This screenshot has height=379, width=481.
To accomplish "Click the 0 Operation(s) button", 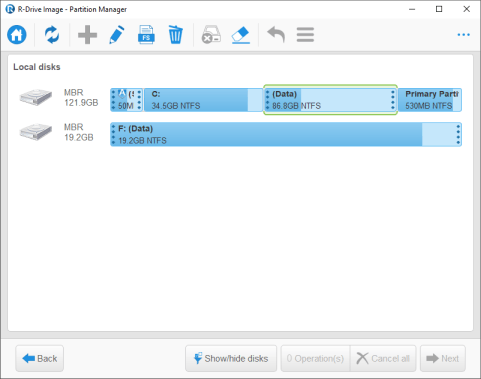I will point(315,358).
